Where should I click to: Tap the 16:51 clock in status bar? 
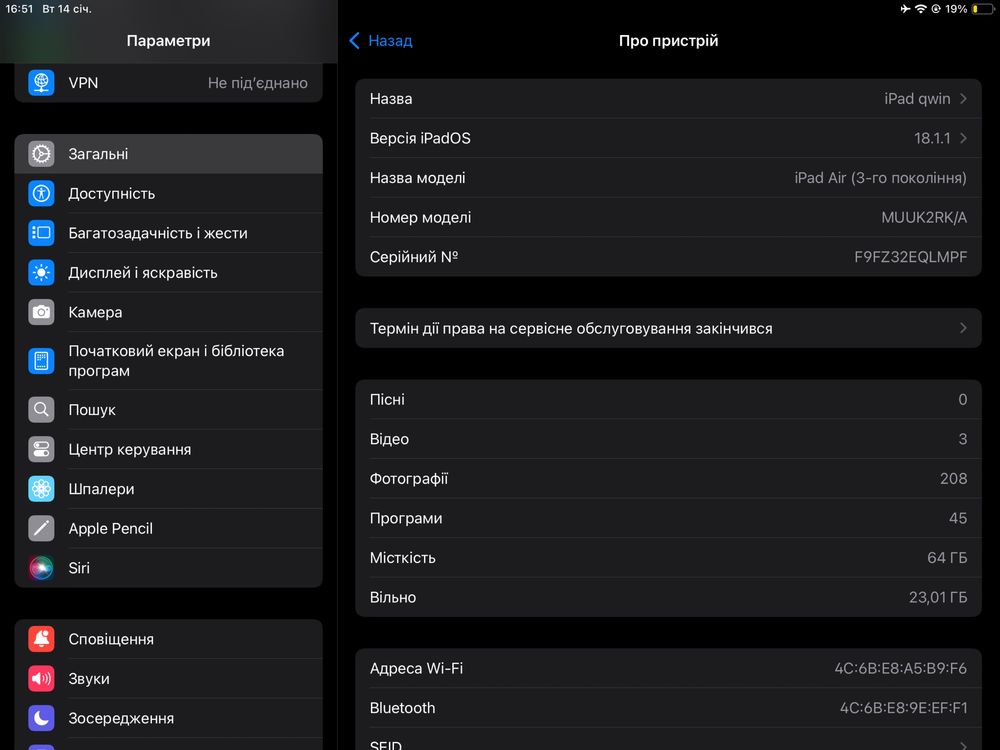point(19,9)
